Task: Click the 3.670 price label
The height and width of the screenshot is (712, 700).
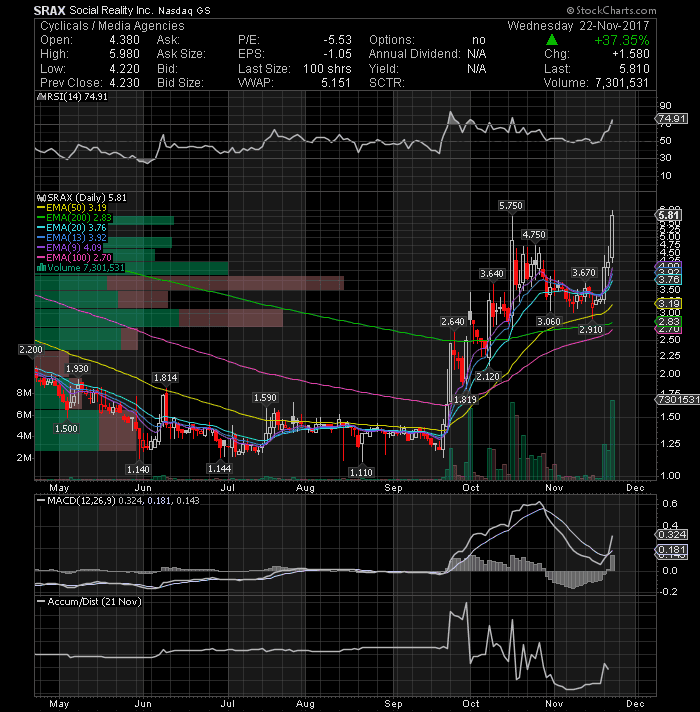Action: point(584,272)
